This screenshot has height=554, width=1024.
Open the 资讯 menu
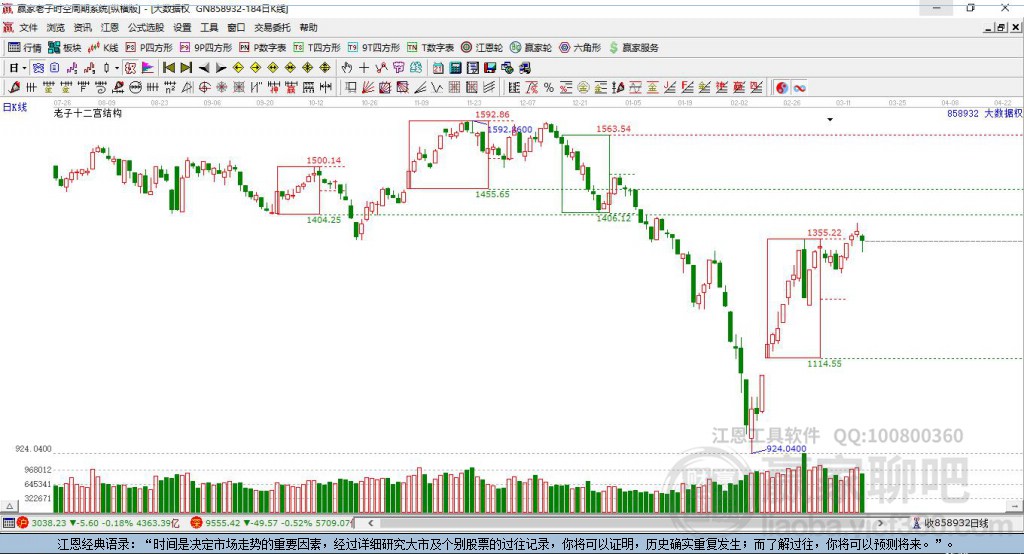point(82,27)
